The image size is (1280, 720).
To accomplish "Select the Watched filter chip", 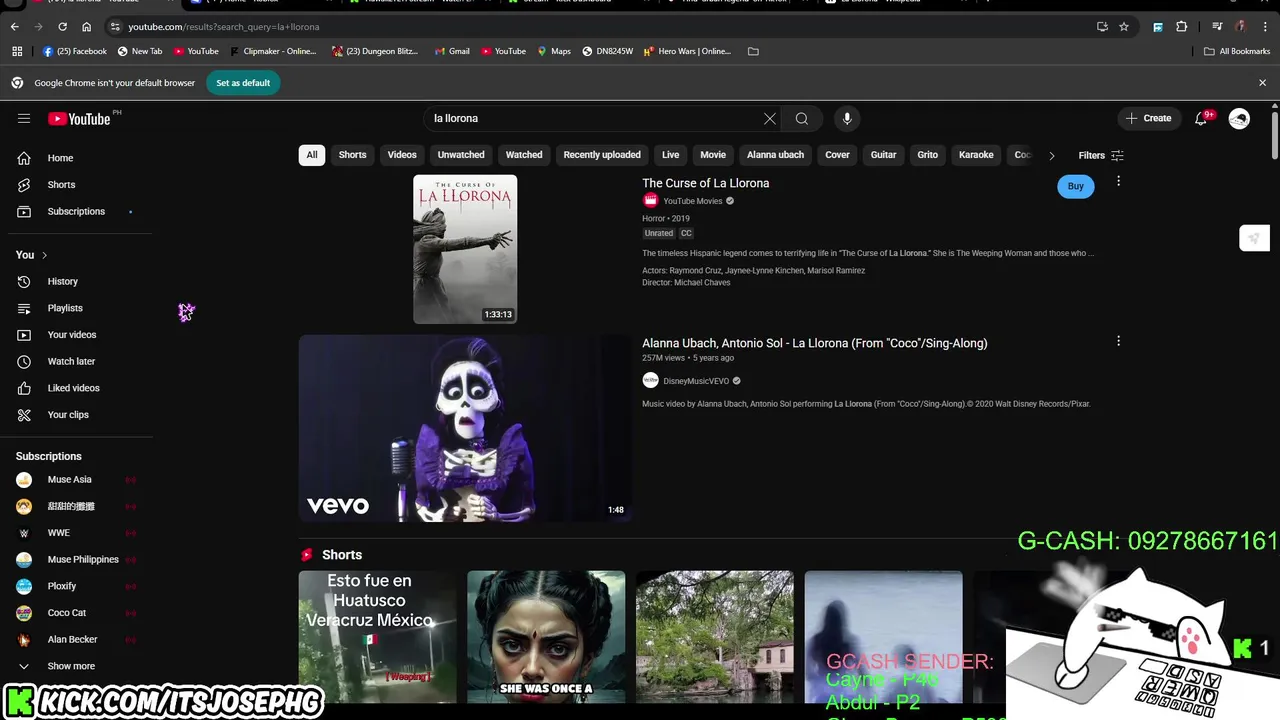I will pyautogui.click(x=524, y=155).
